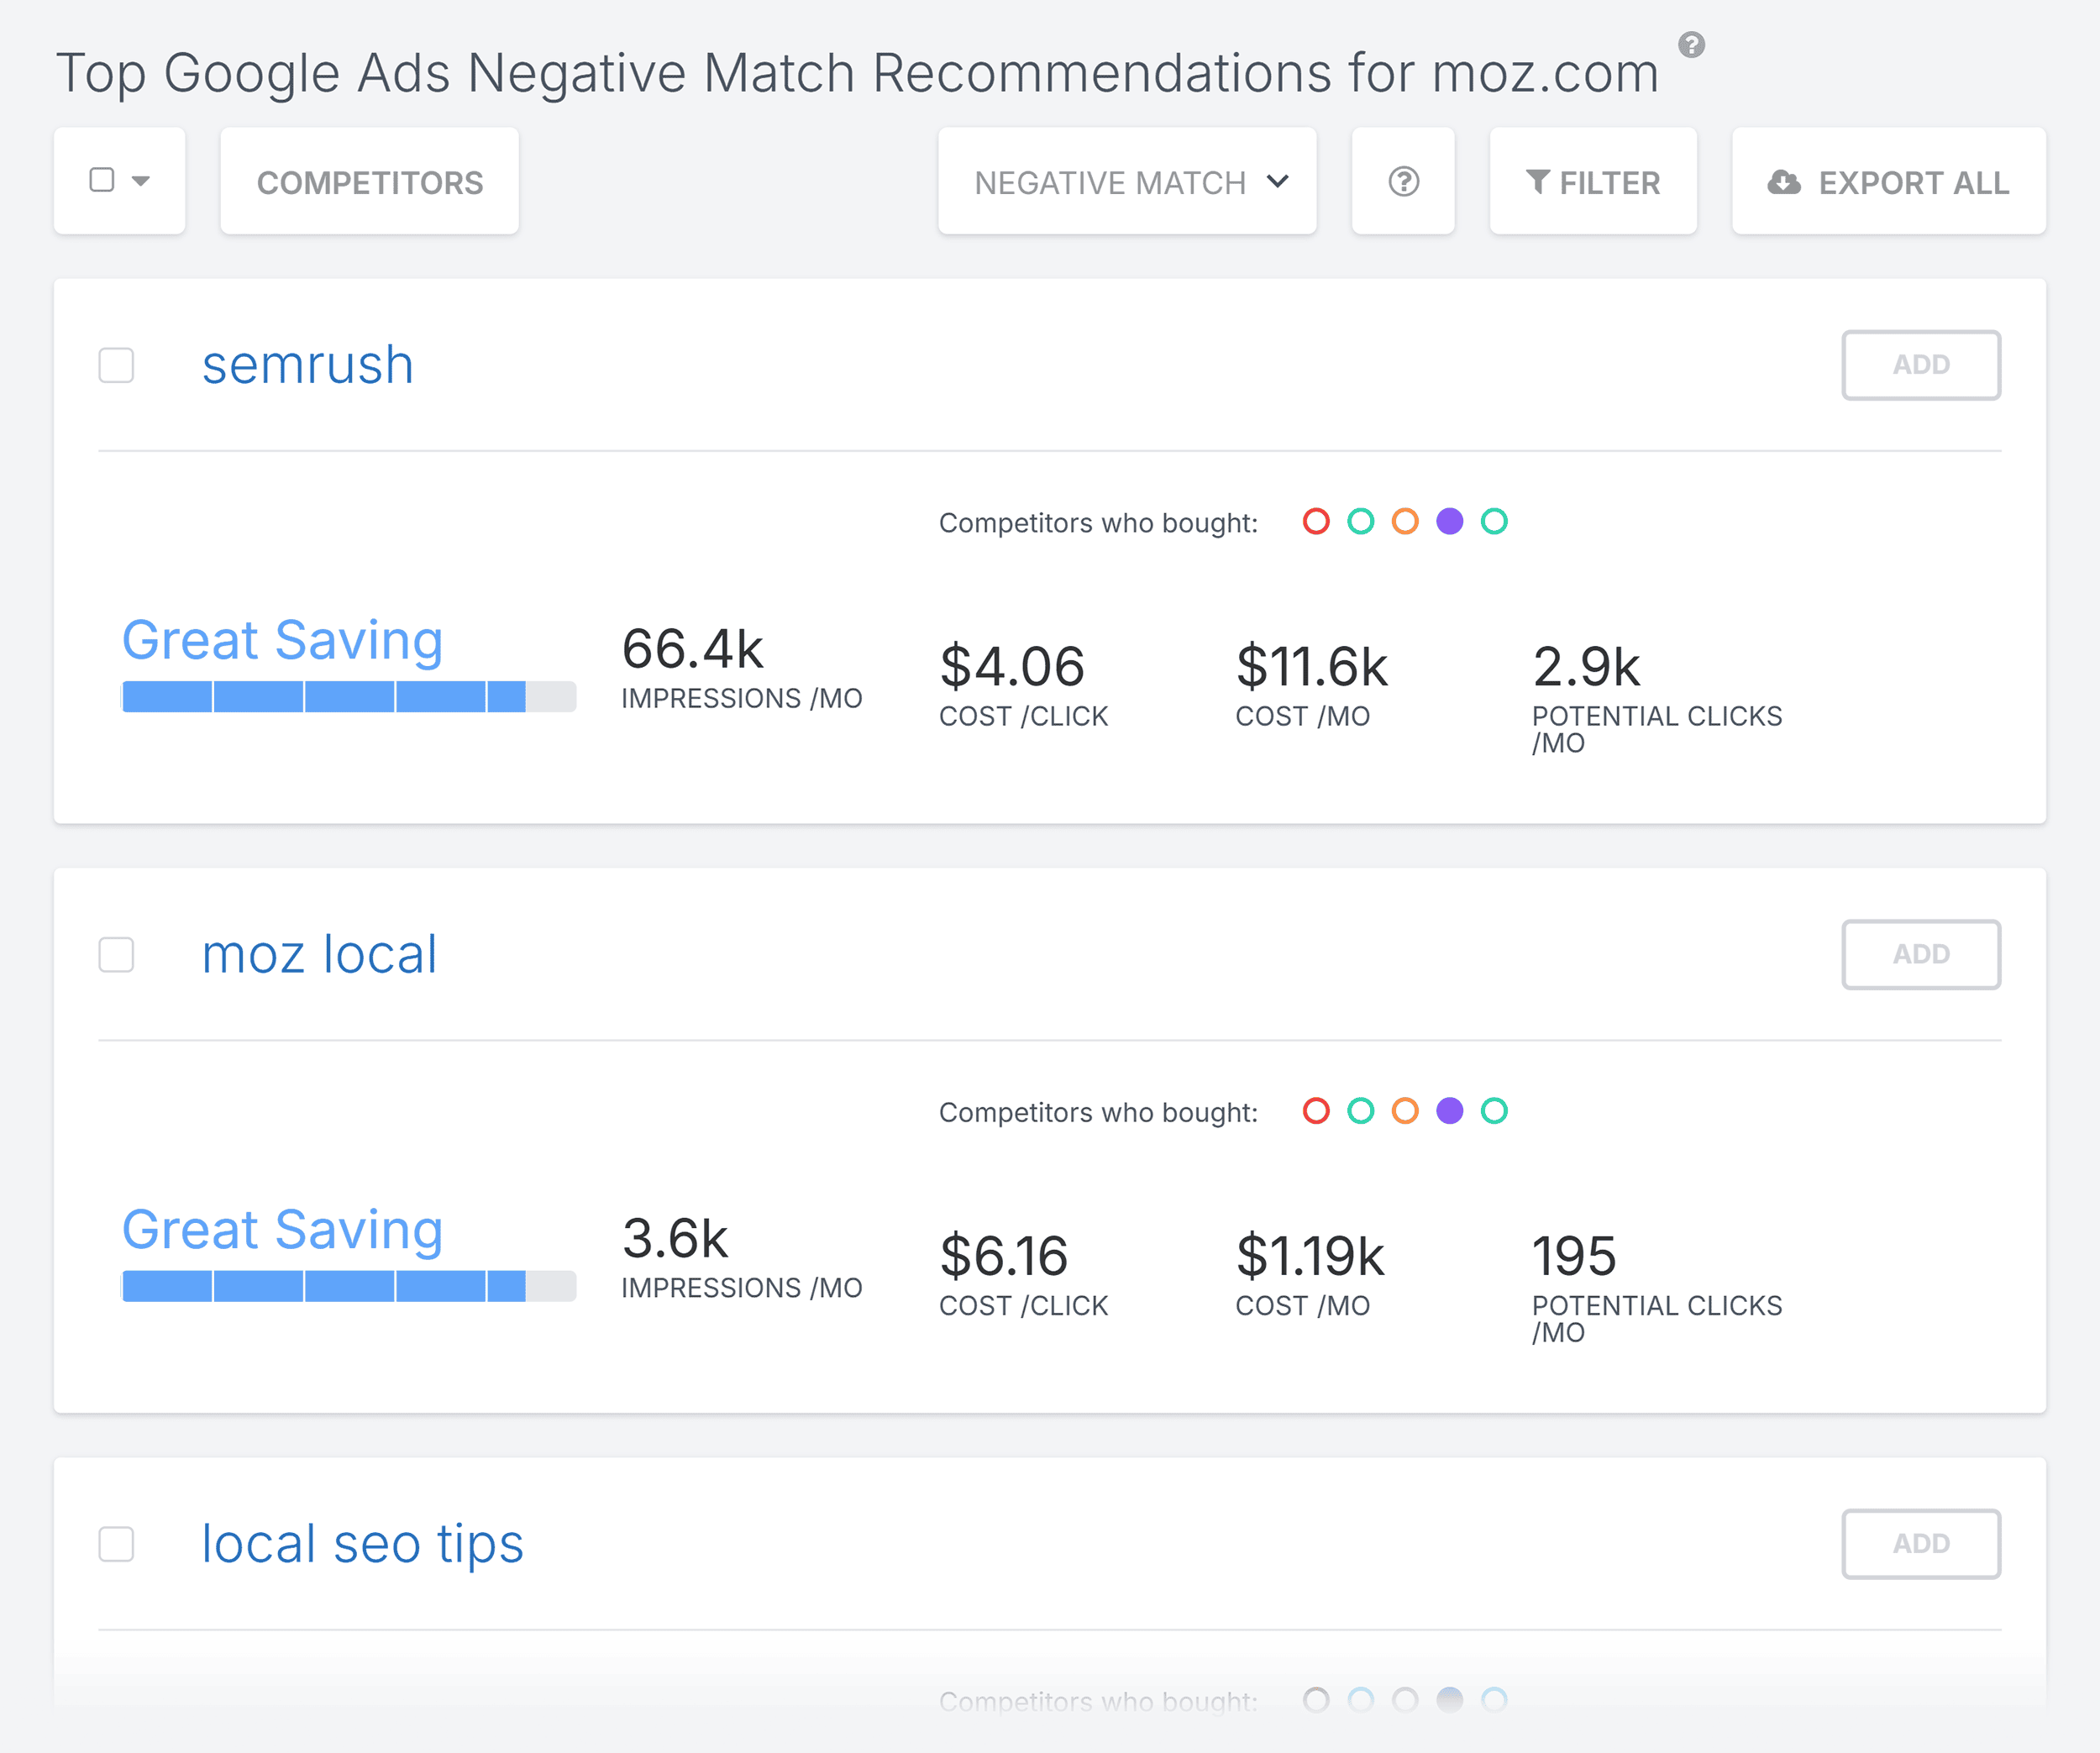This screenshot has height=1753, width=2100.
Task: Check the moz local keyword checkbox
Action: click(x=116, y=955)
